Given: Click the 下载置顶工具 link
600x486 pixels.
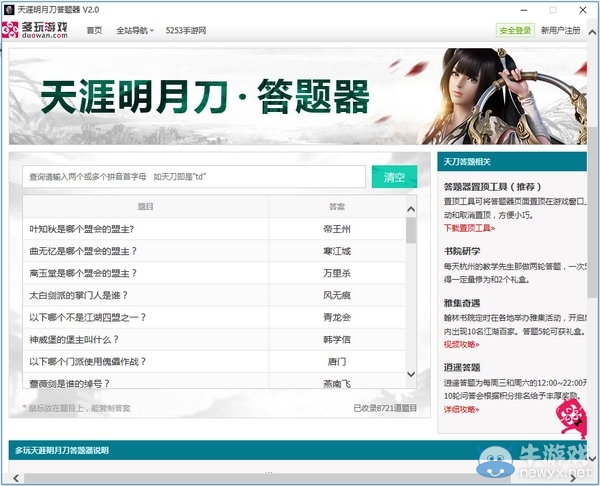Looking at the screenshot, I should (469, 228).
